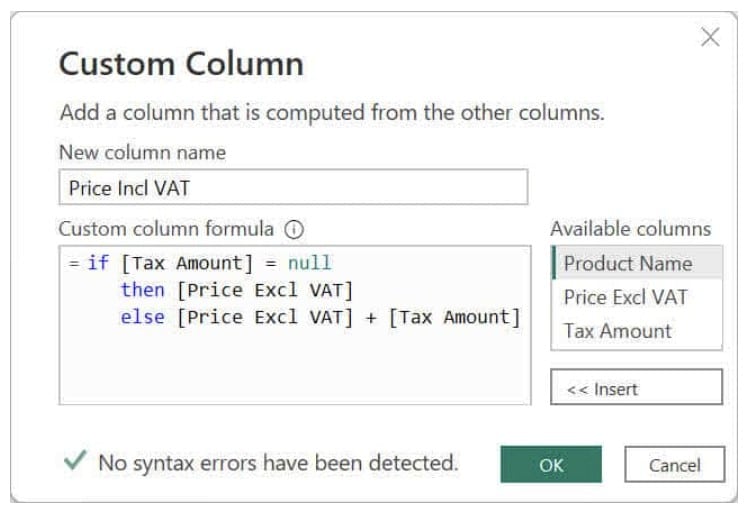
Task: Click the formula info icon
Action: [x=294, y=229]
